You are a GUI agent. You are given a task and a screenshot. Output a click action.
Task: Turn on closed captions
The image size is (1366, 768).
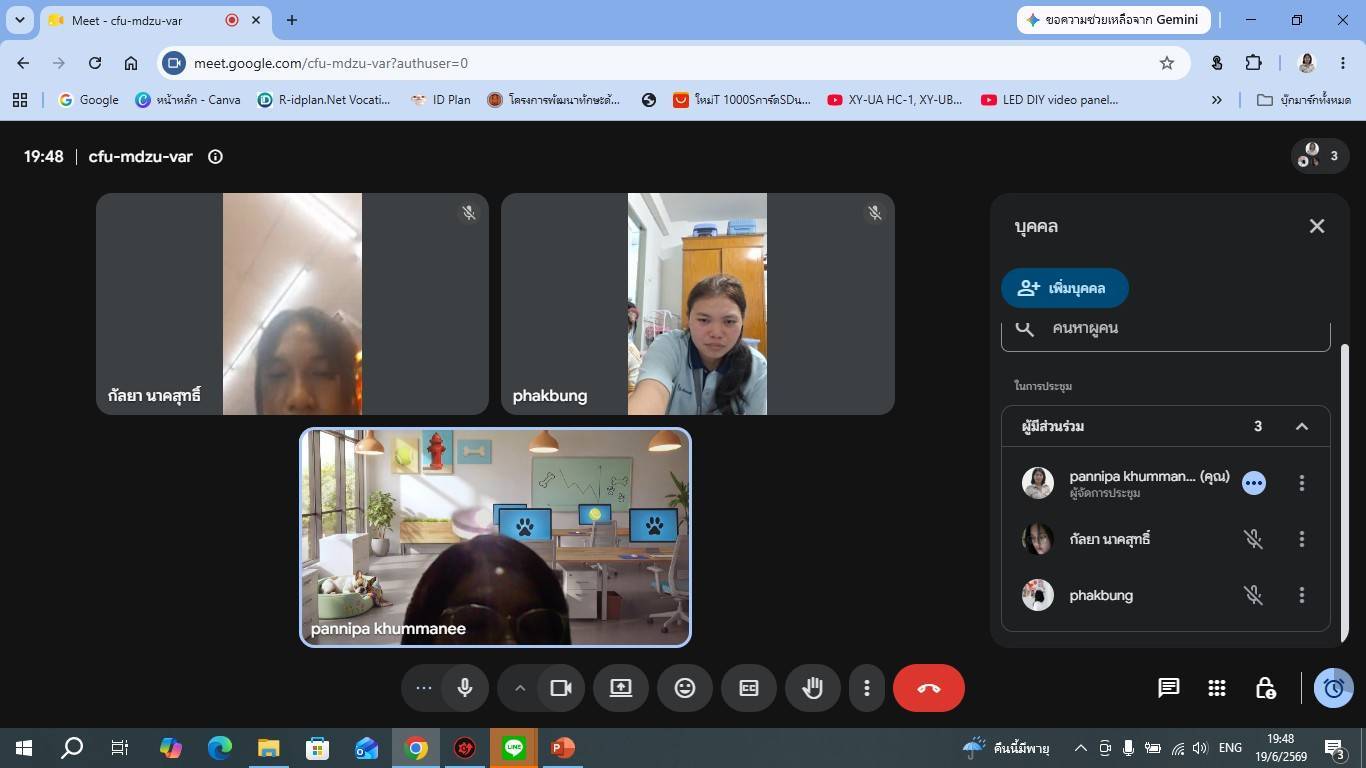coord(749,688)
